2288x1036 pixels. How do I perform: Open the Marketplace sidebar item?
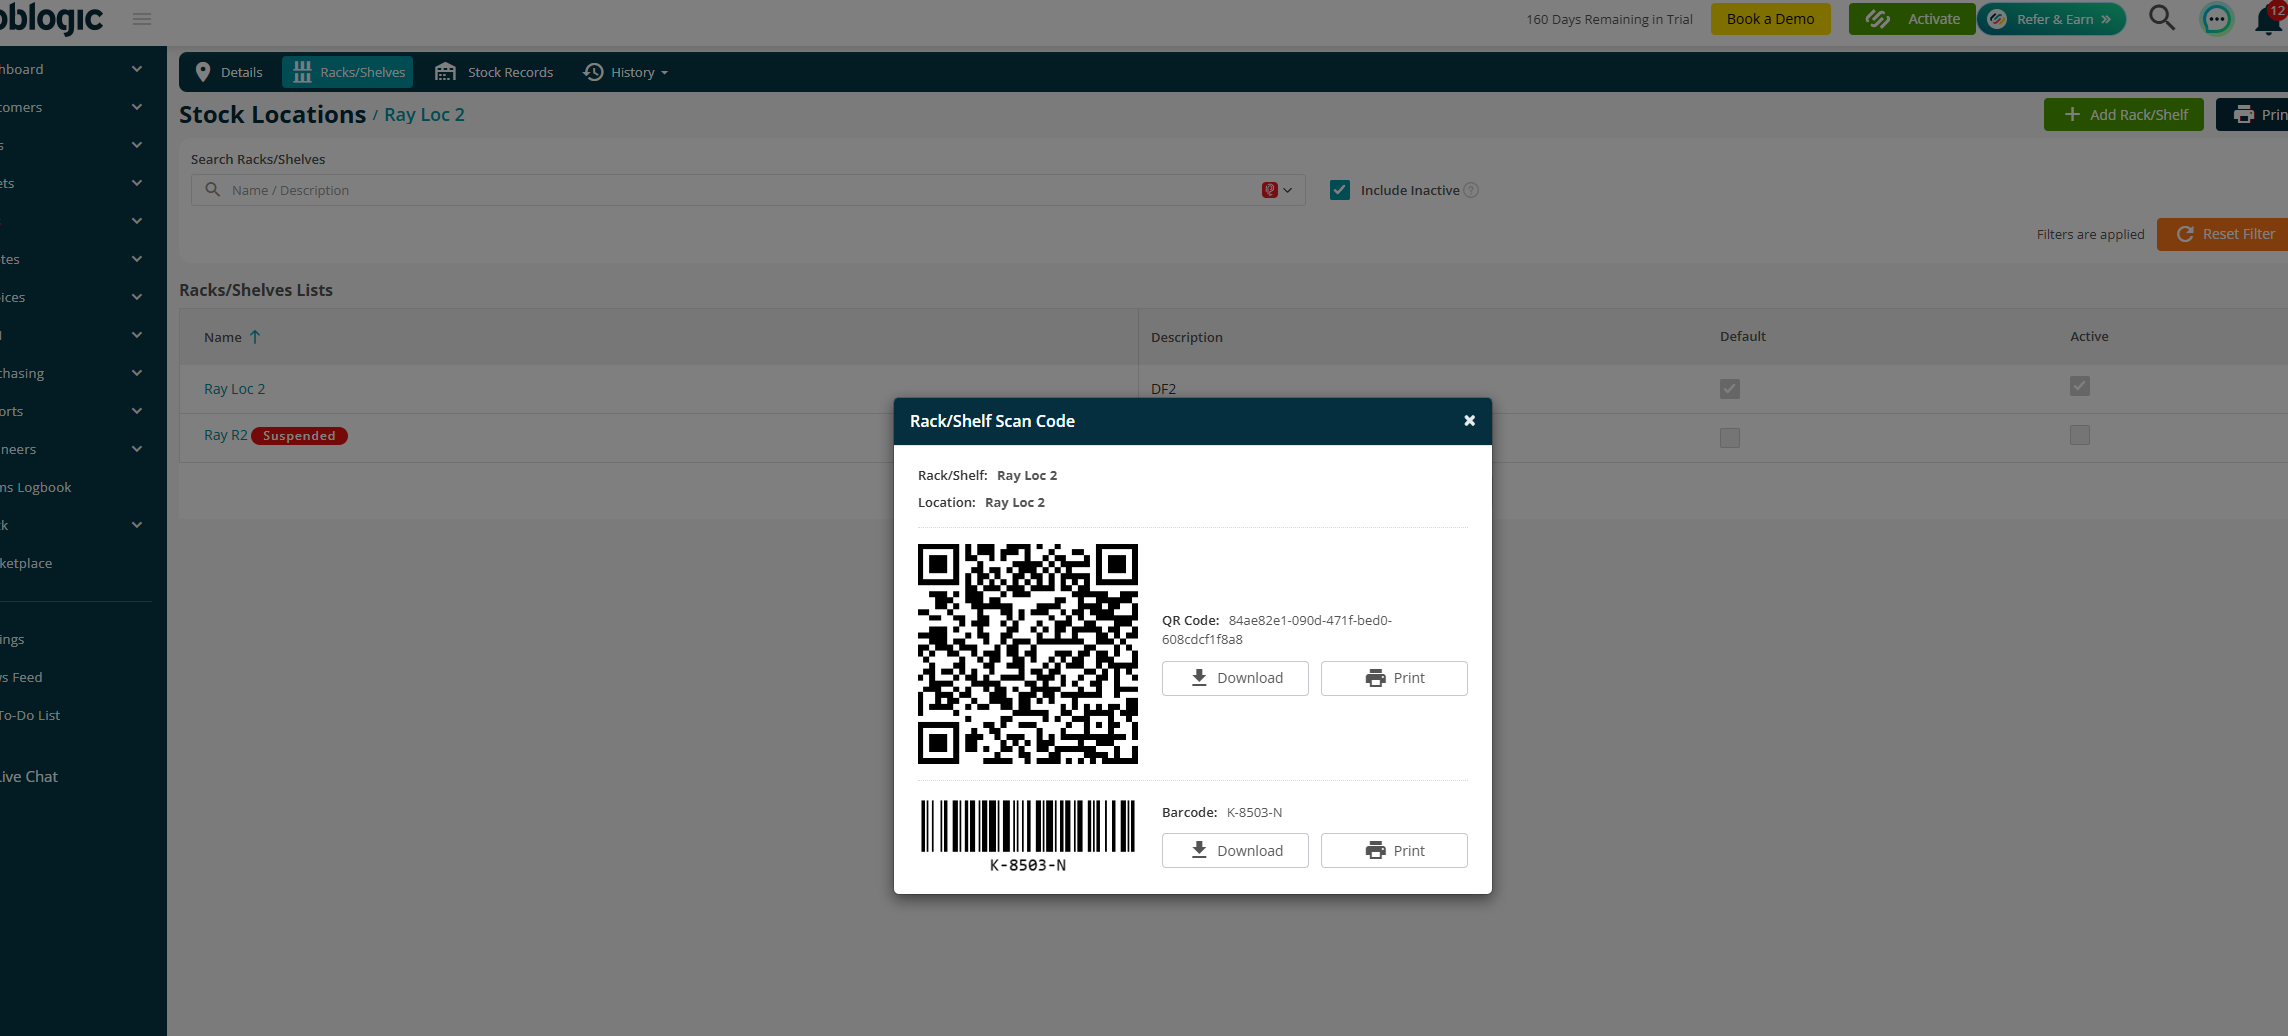pos(26,563)
